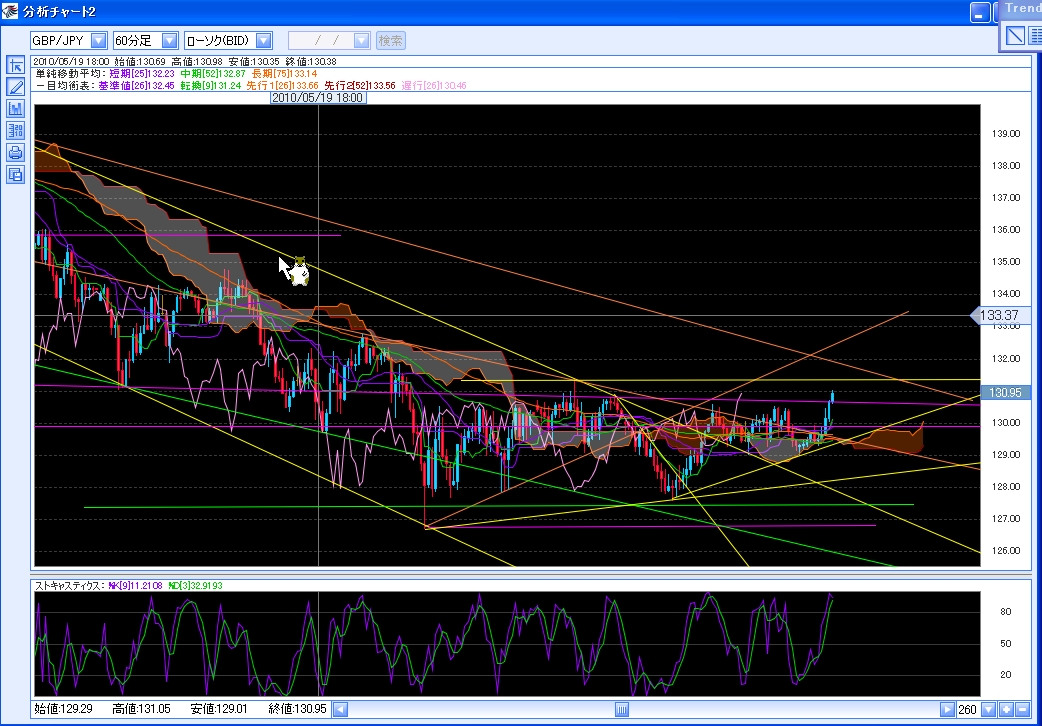Click the app icon in the title bar

tap(9, 11)
